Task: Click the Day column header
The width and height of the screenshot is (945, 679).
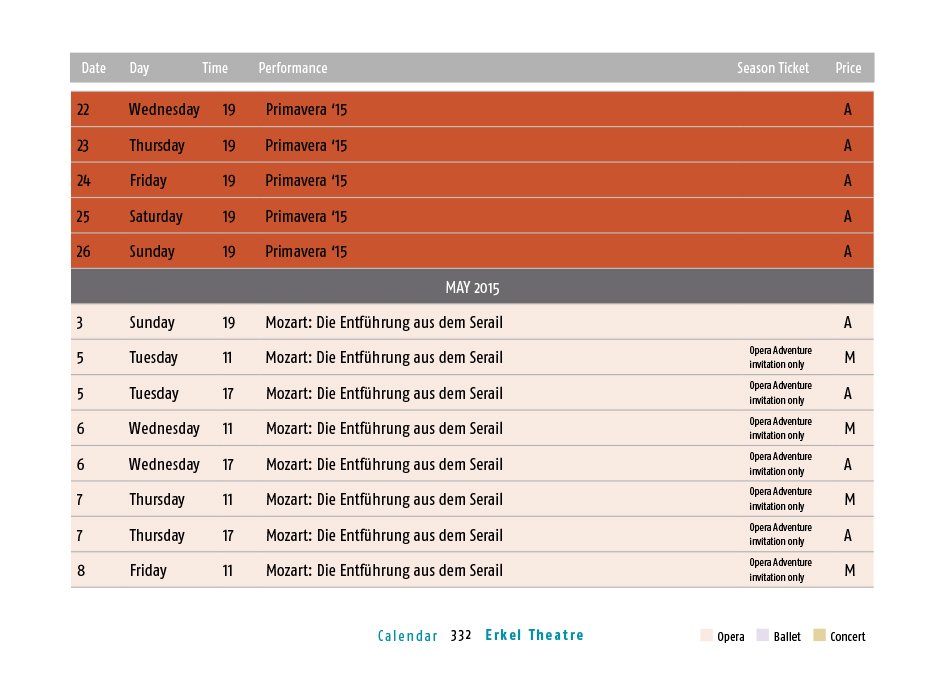Action: click(139, 68)
